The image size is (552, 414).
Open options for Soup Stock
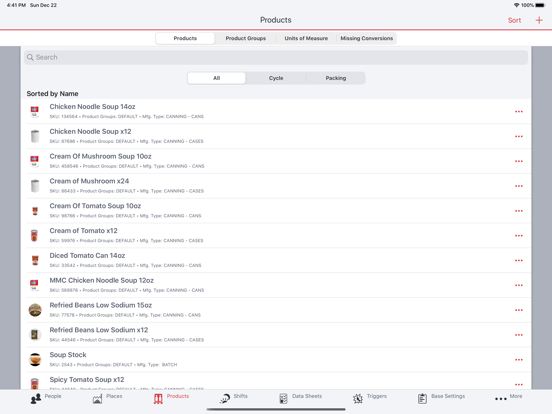click(x=519, y=360)
